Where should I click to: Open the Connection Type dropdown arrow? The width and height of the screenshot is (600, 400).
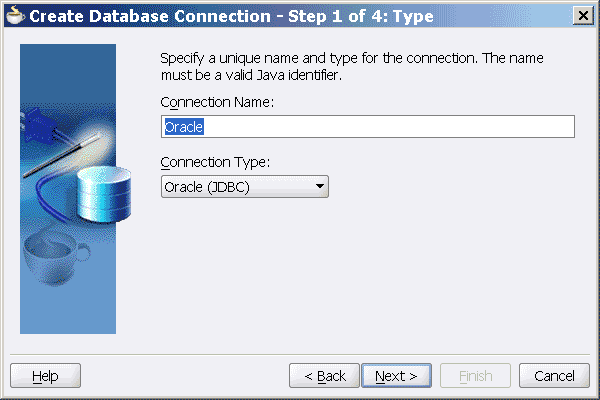point(319,186)
